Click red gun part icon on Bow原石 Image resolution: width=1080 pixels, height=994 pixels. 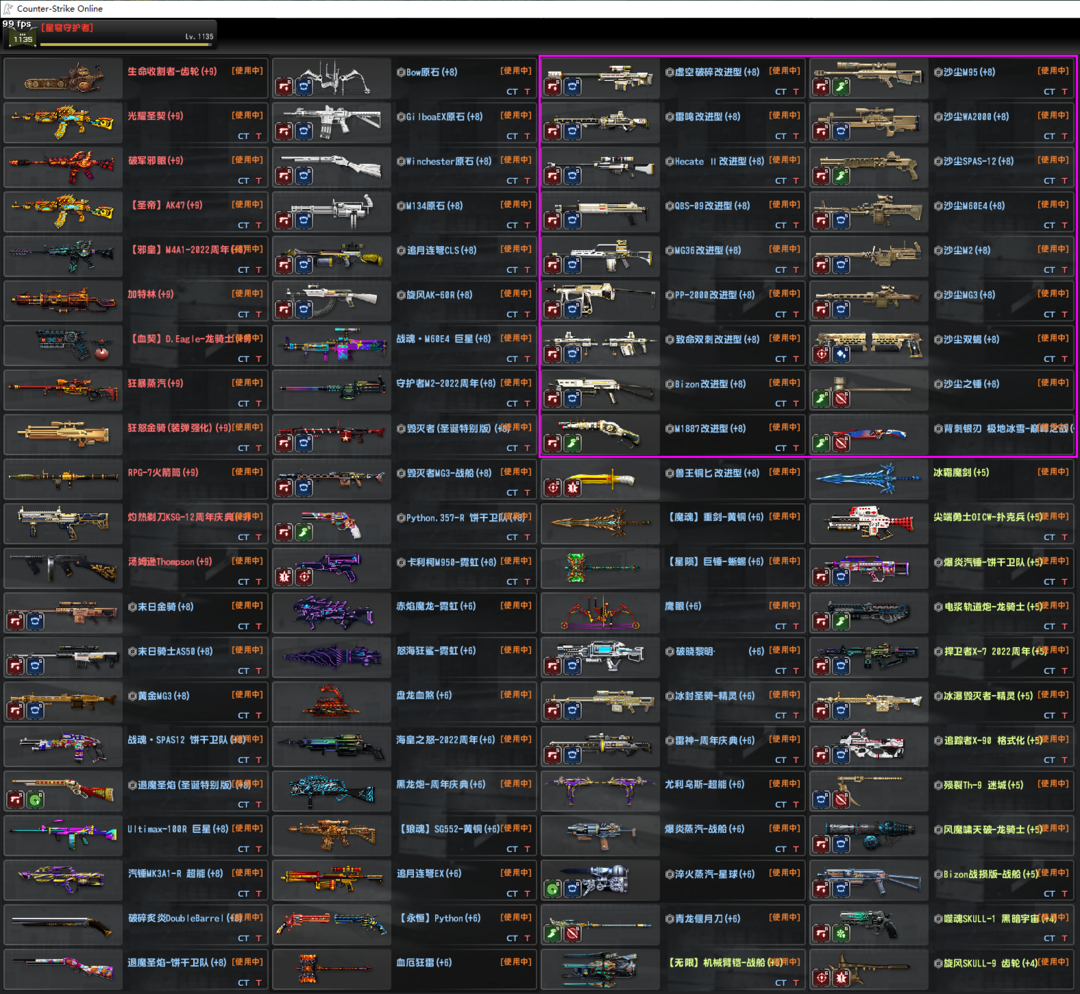point(284,88)
